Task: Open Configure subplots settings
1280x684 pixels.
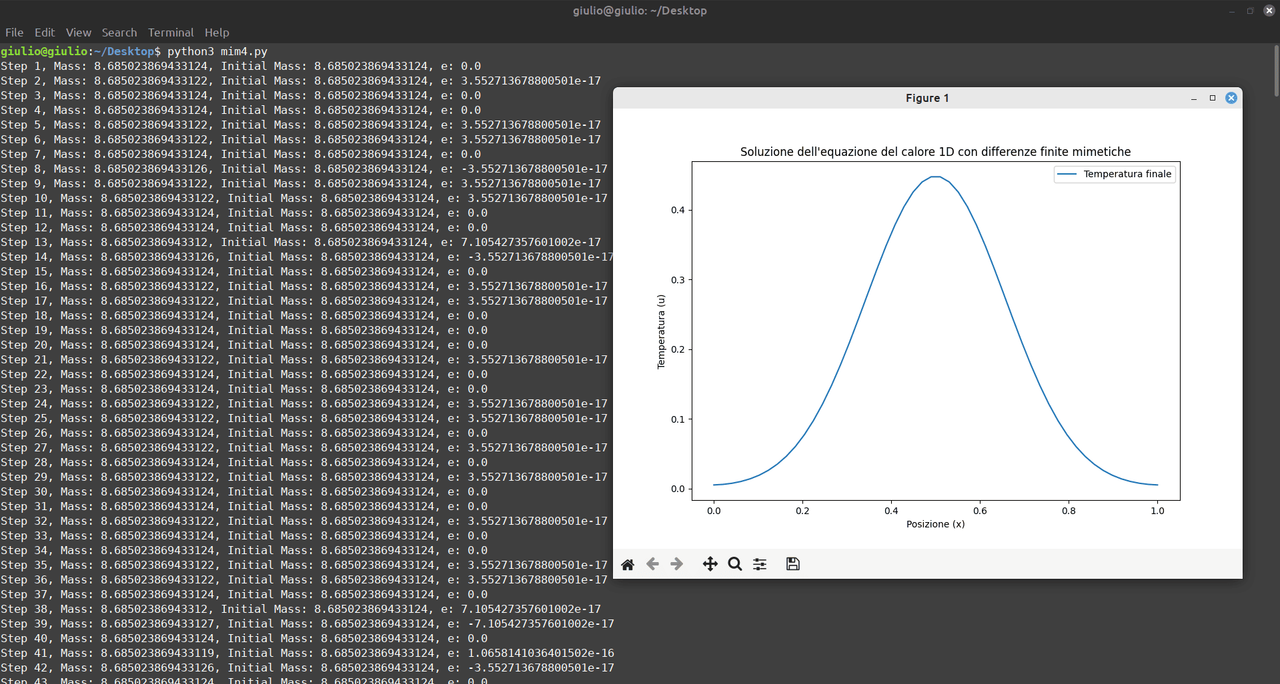Action: [x=760, y=564]
